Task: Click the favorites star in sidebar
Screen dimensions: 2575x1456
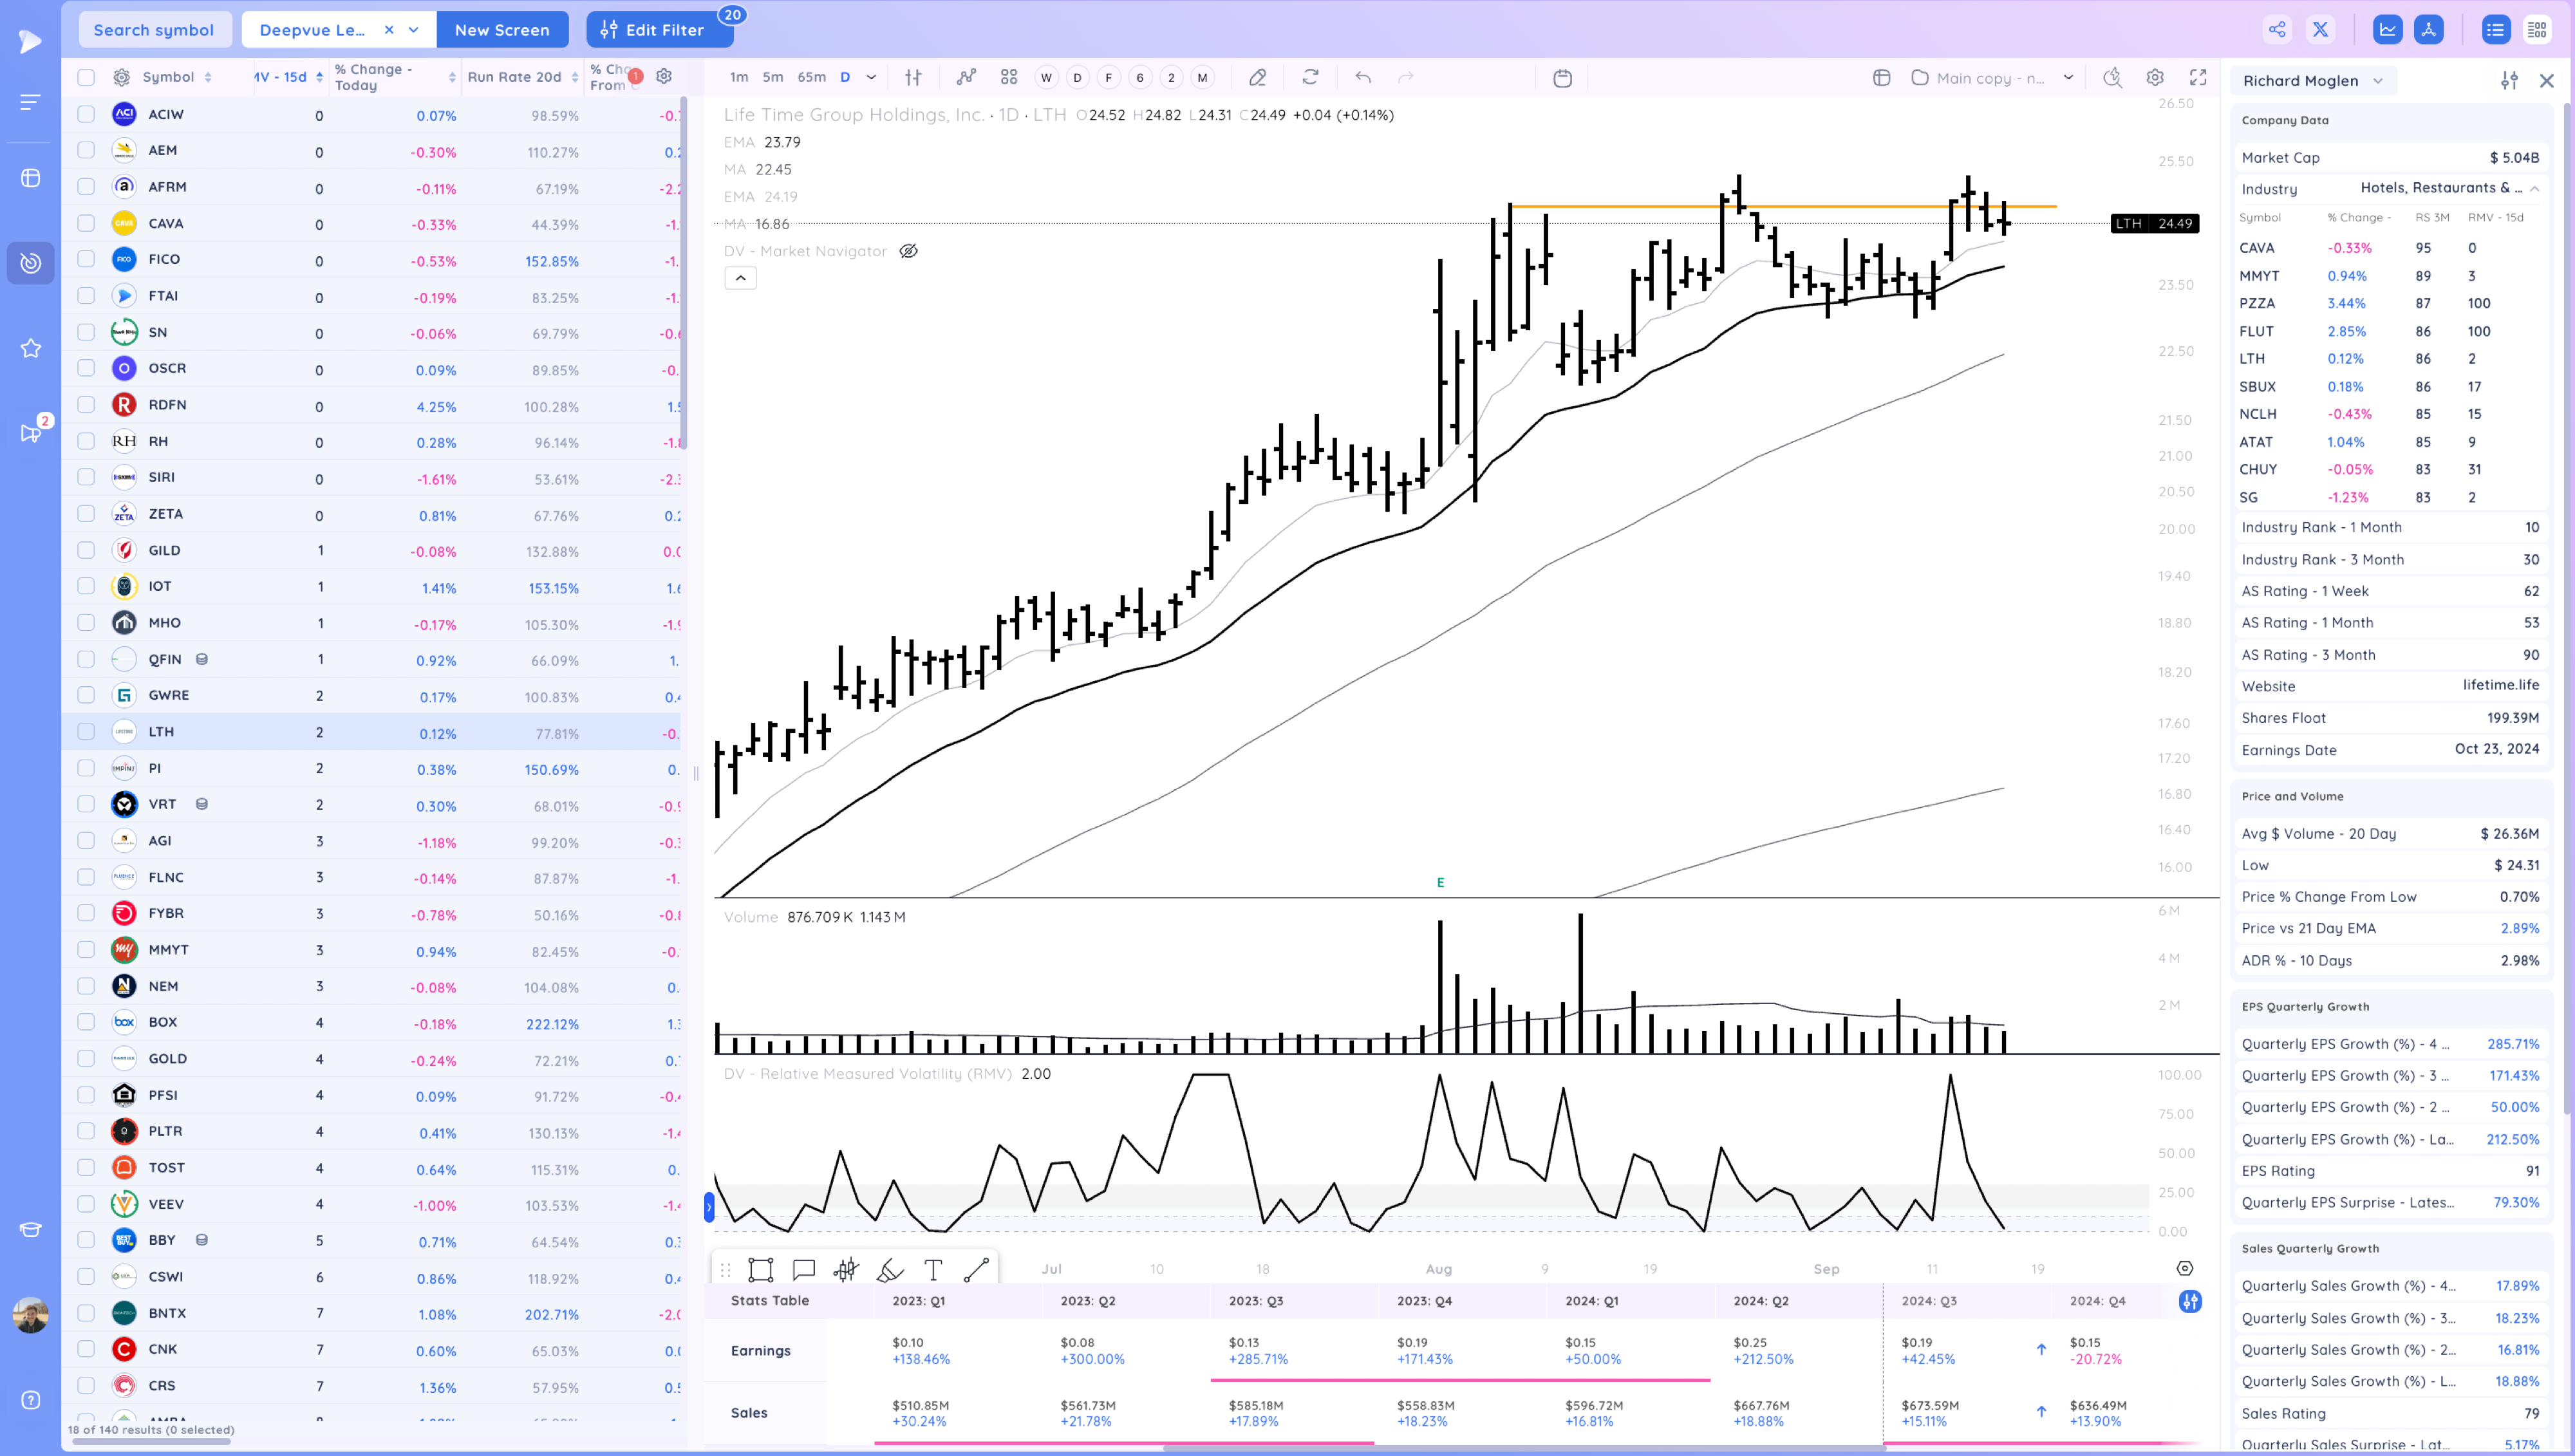Action: (x=31, y=348)
